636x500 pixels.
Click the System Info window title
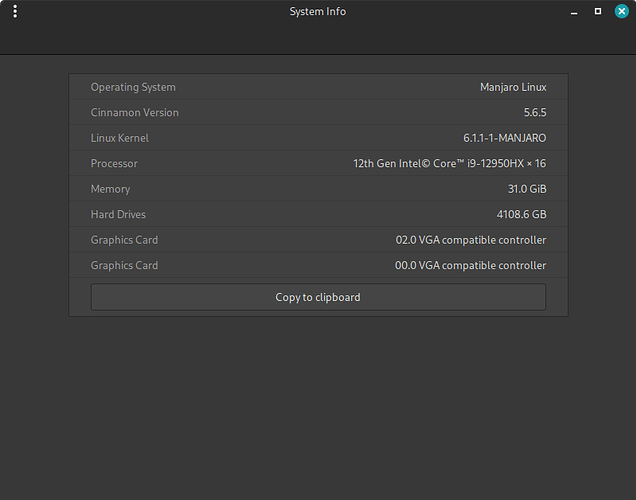pyautogui.click(x=318, y=11)
